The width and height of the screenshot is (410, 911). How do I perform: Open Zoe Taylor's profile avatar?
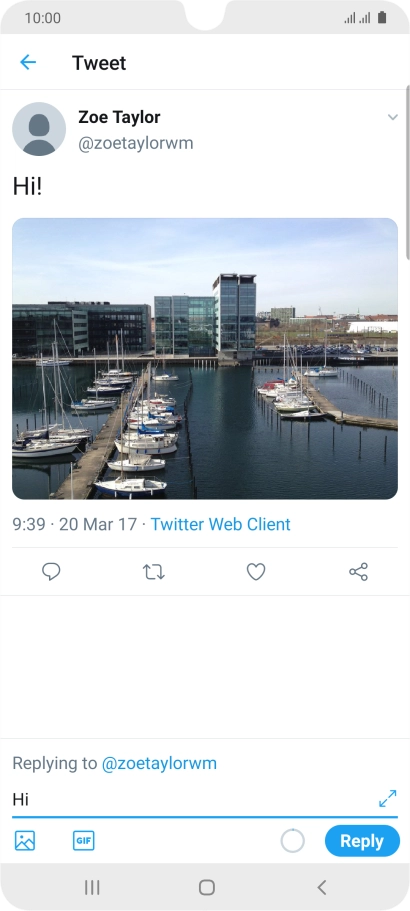[39, 129]
